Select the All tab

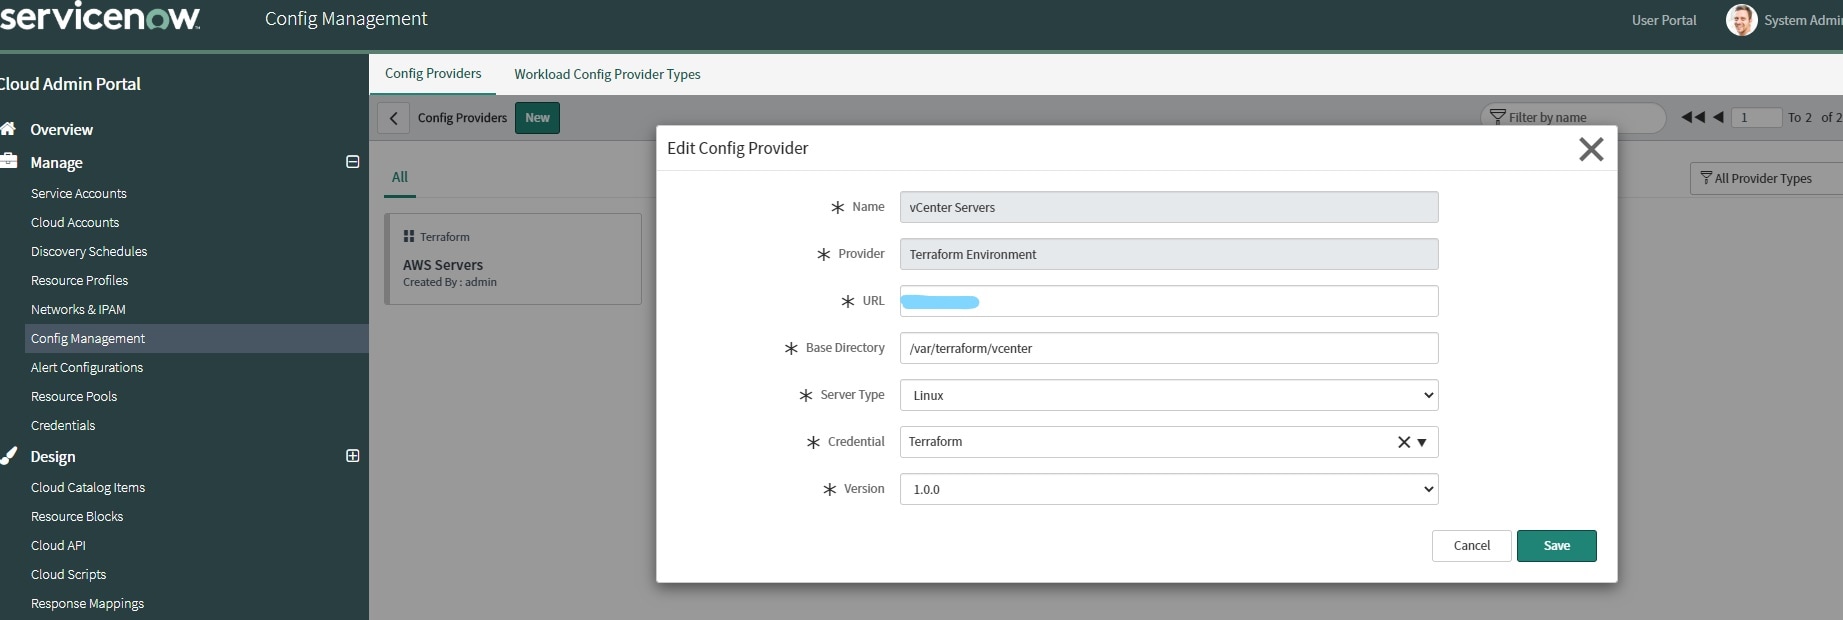pyautogui.click(x=400, y=177)
